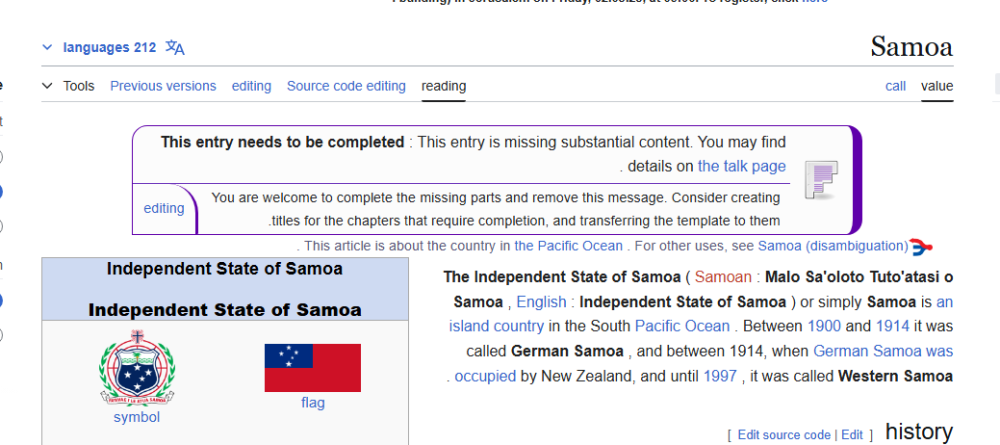Click the editing link in notice box
Screen dimensions: 1000x445
coord(164,208)
